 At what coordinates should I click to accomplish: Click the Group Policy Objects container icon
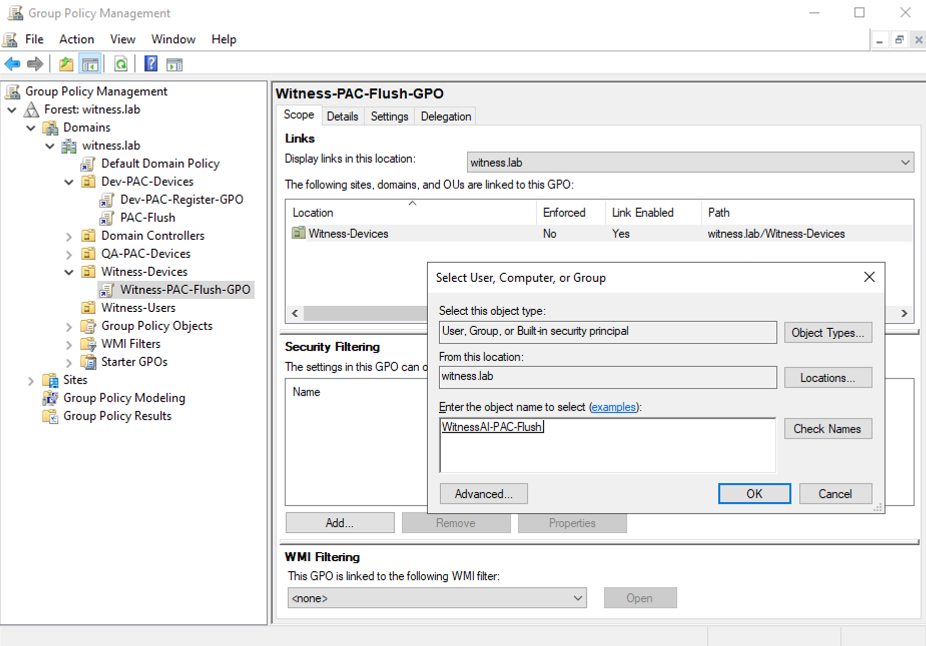tap(89, 326)
